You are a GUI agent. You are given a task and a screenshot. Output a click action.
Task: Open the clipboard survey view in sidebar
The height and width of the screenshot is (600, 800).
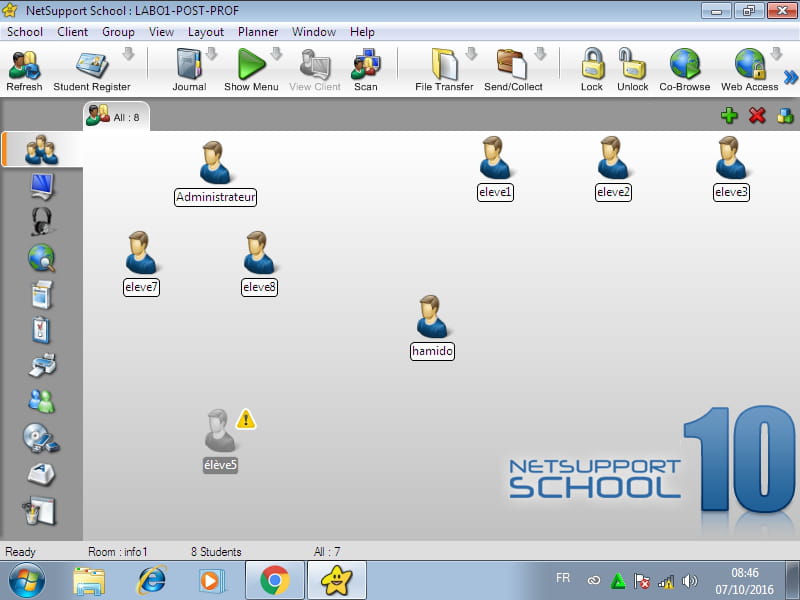coord(42,330)
